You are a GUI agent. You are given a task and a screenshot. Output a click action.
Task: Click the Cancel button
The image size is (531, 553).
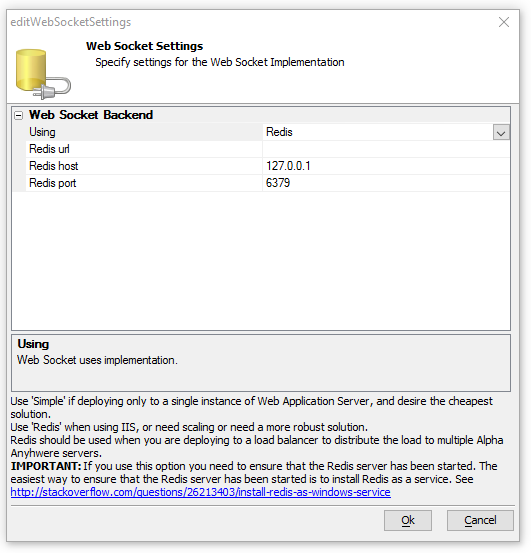(480, 520)
